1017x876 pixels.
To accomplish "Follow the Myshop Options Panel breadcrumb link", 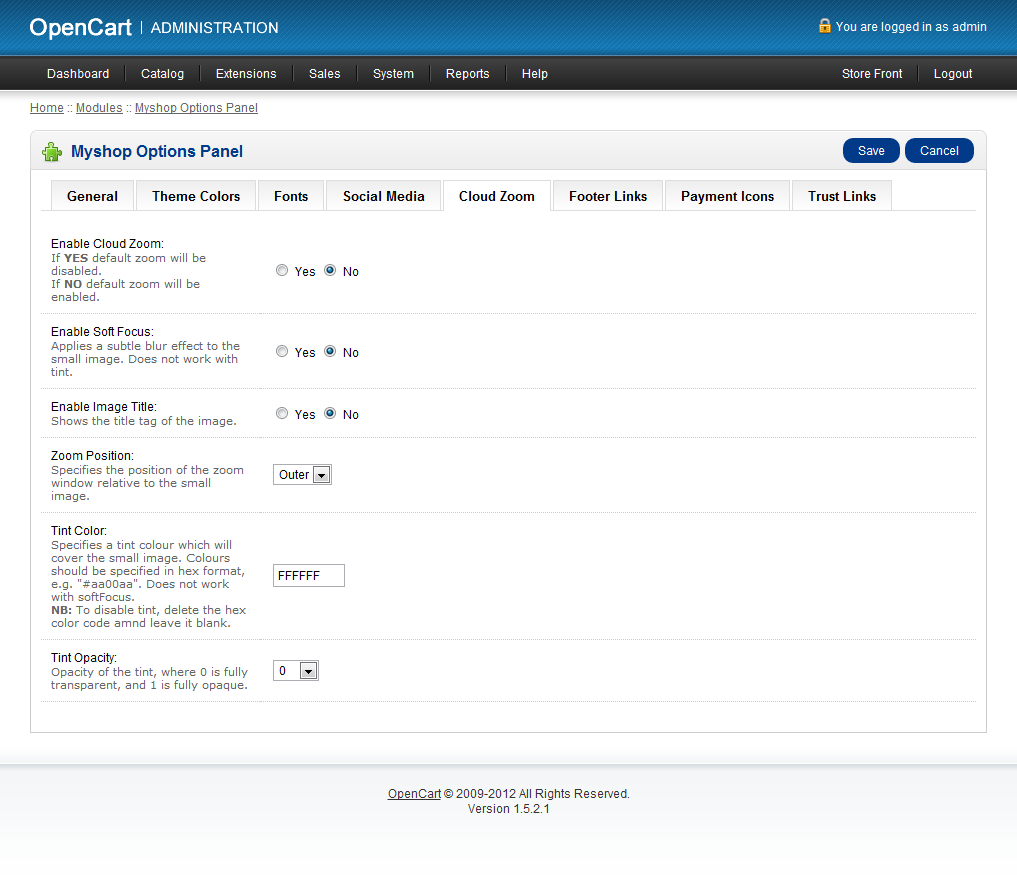I will click(x=196, y=108).
